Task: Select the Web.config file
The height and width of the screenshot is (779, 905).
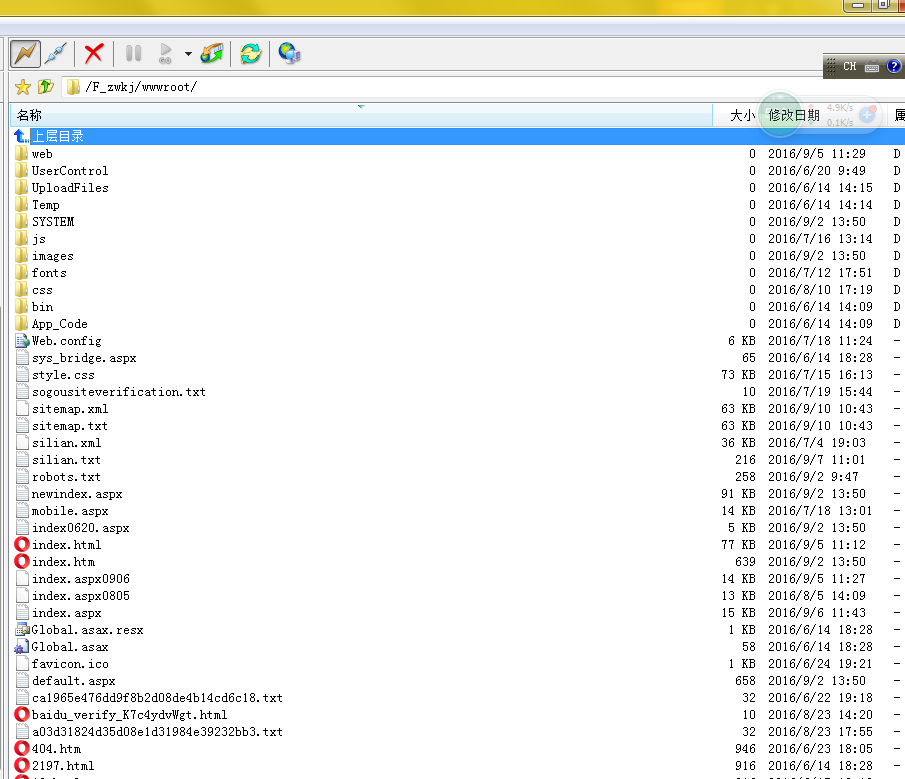Action: coord(66,341)
